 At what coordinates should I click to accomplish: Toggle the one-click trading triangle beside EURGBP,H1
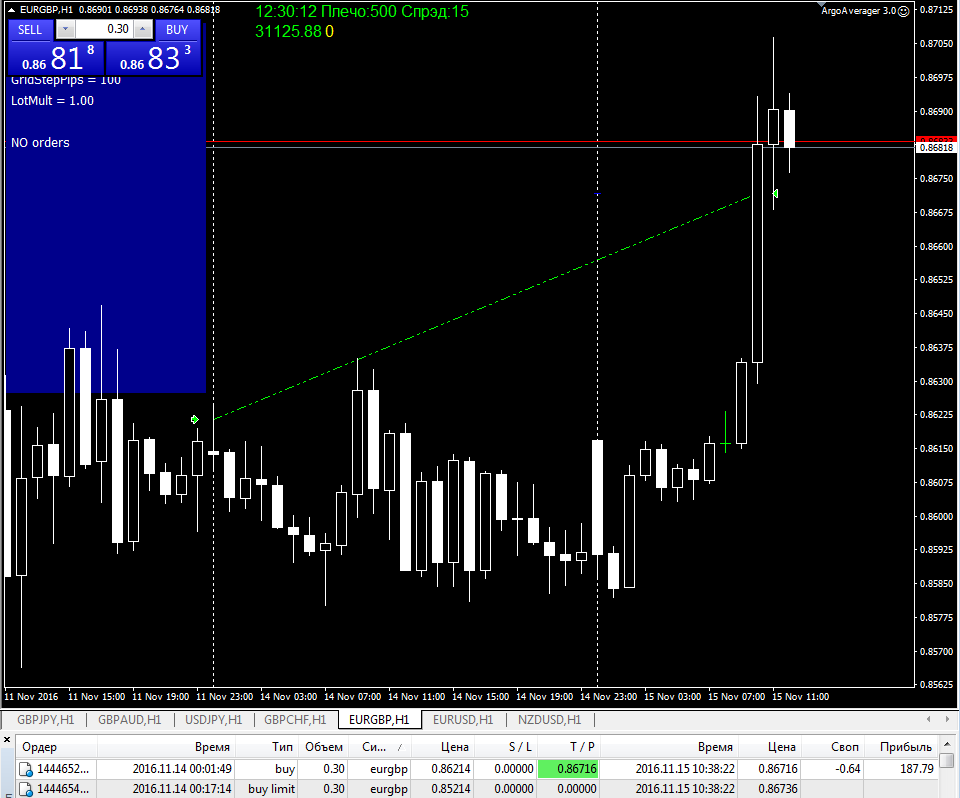(x=12, y=10)
